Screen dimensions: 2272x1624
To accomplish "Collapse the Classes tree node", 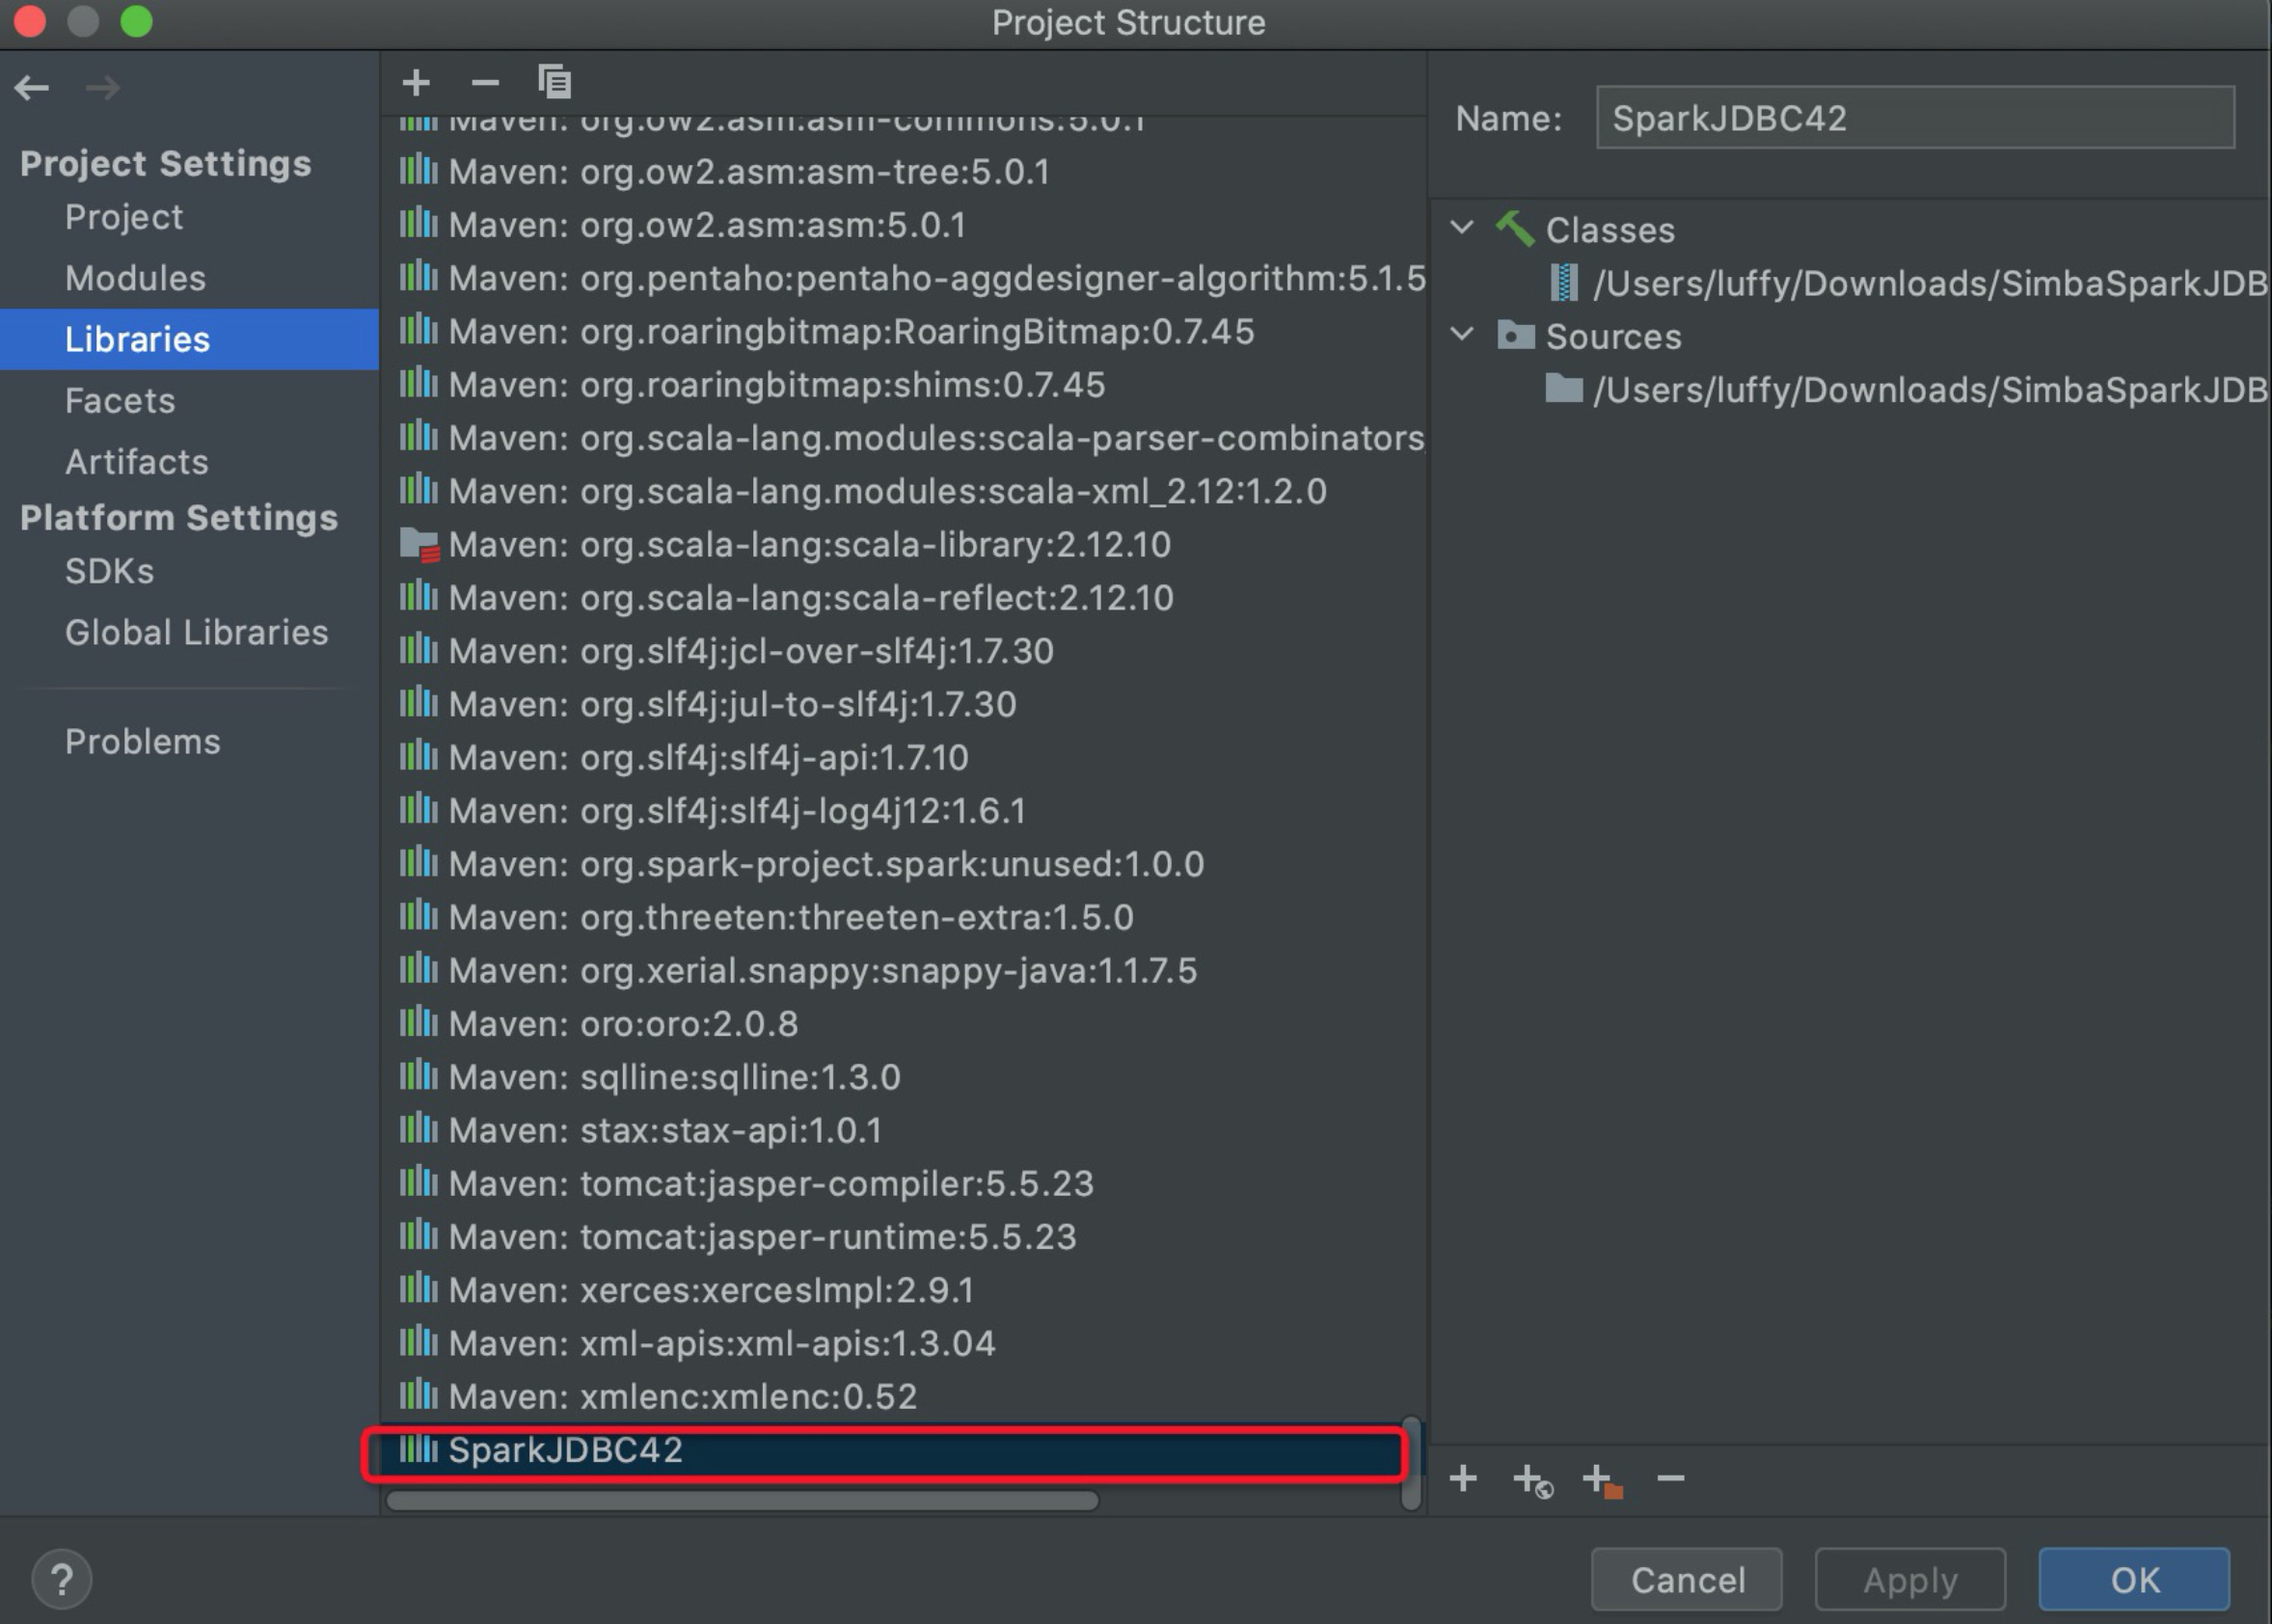I will click(x=1462, y=228).
